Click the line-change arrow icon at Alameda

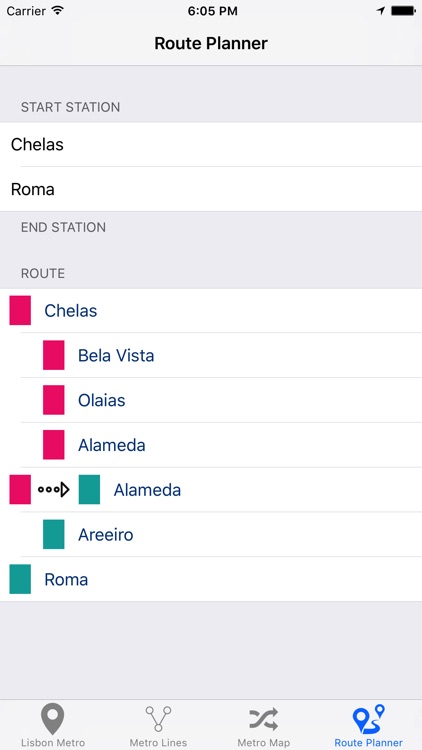tap(54, 489)
